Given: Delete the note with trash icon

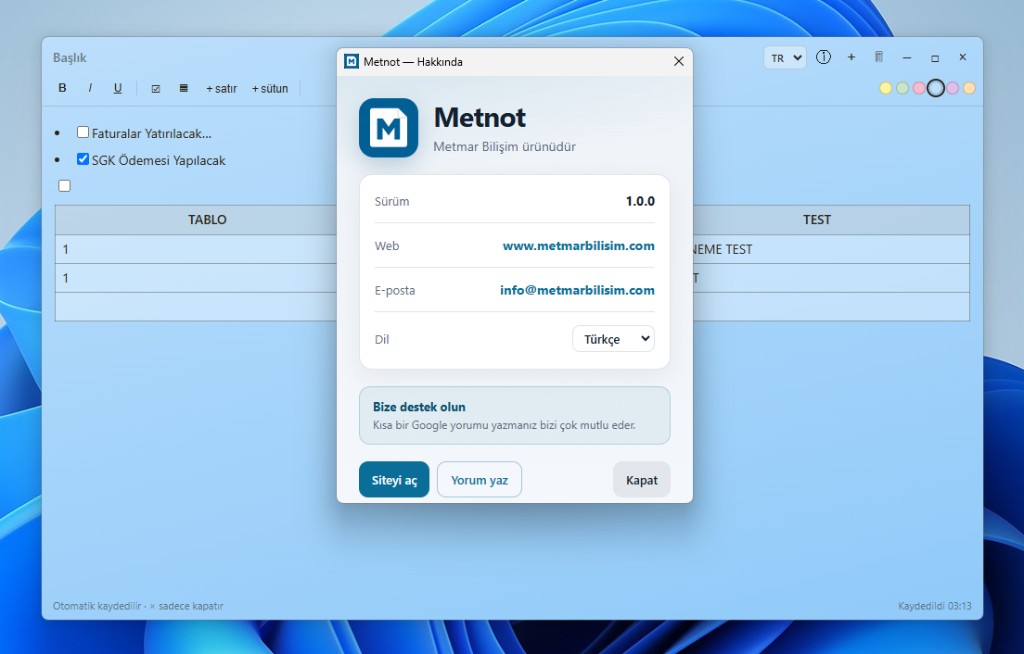Looking at the screenshot, I should 879,57.
